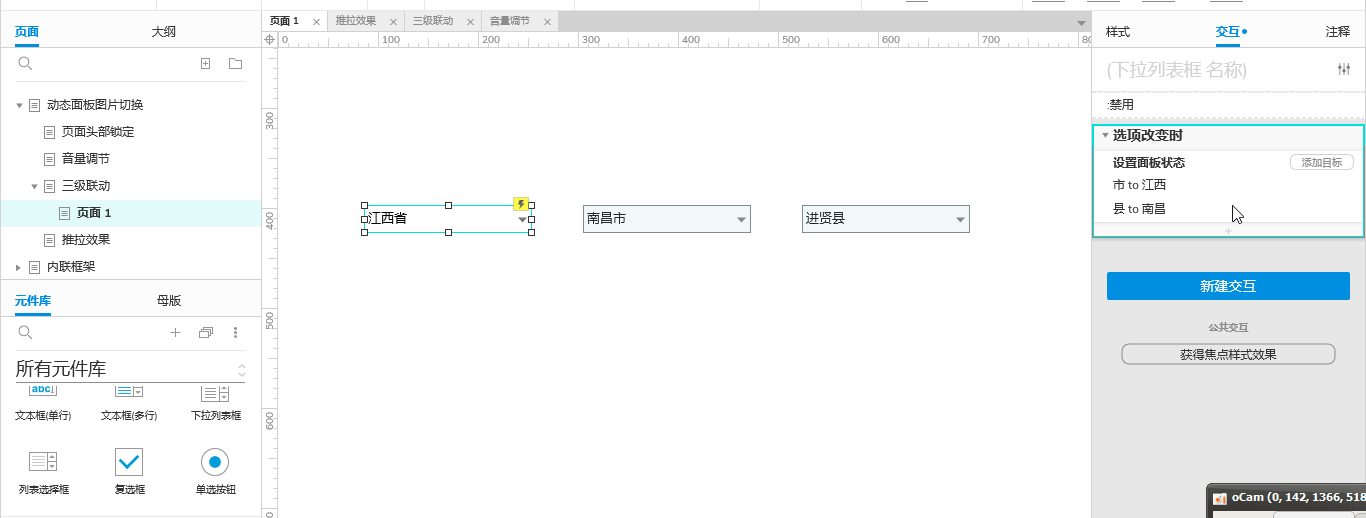Activate the 推拉效果 canvas tab

(x=356, y=21)
